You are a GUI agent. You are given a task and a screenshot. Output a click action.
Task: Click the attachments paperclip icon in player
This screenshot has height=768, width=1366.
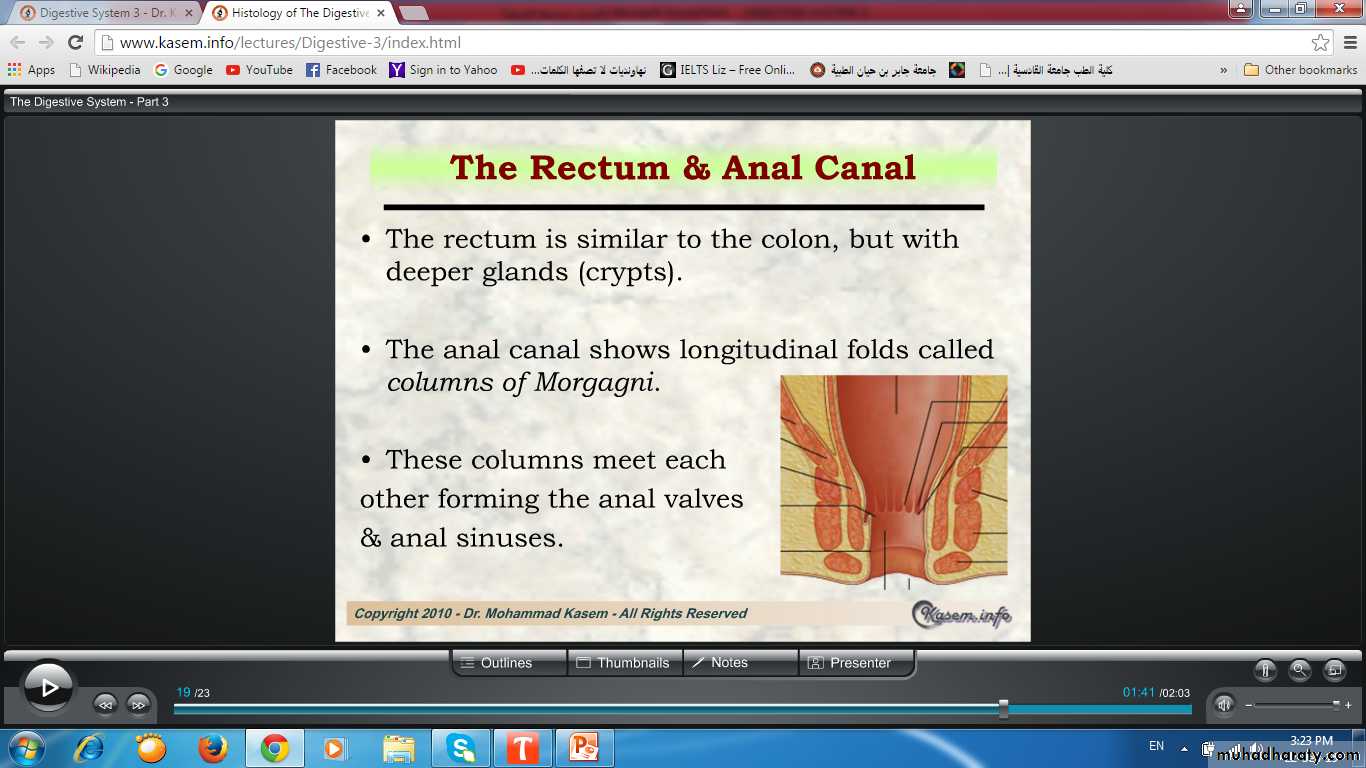coord(1265,670)
